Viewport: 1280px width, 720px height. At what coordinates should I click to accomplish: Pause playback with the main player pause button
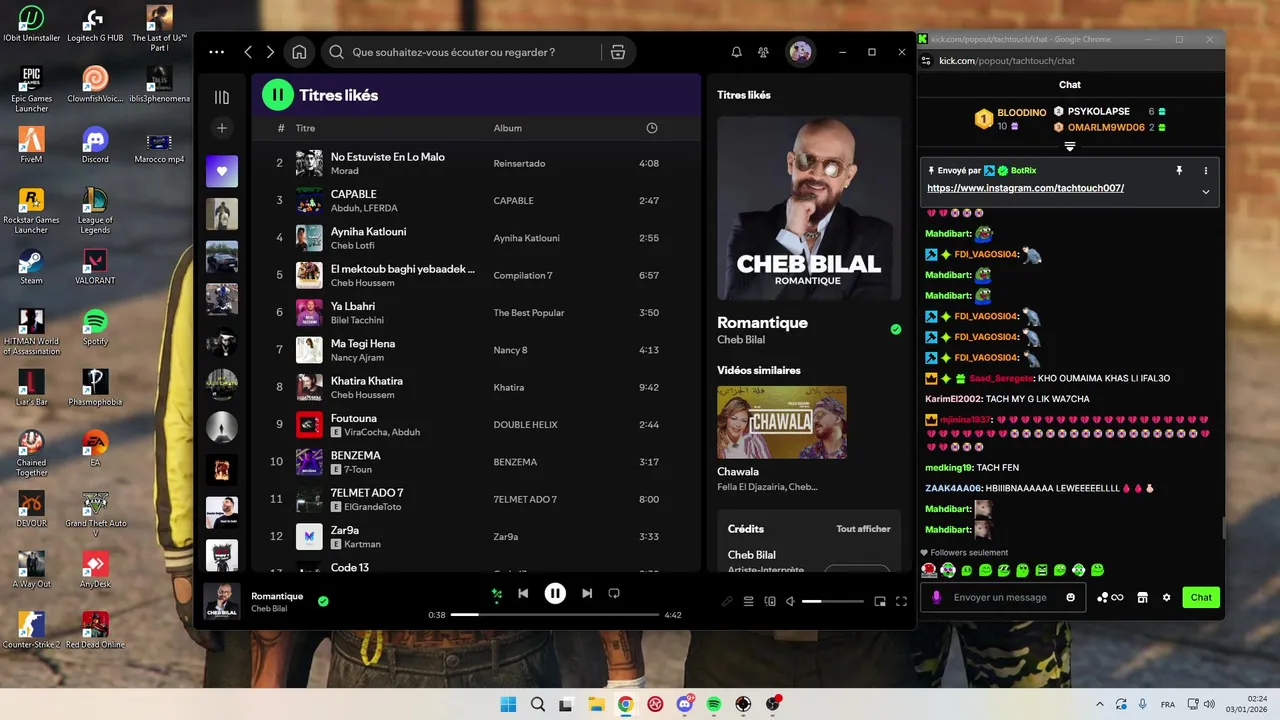pos(555,593)
